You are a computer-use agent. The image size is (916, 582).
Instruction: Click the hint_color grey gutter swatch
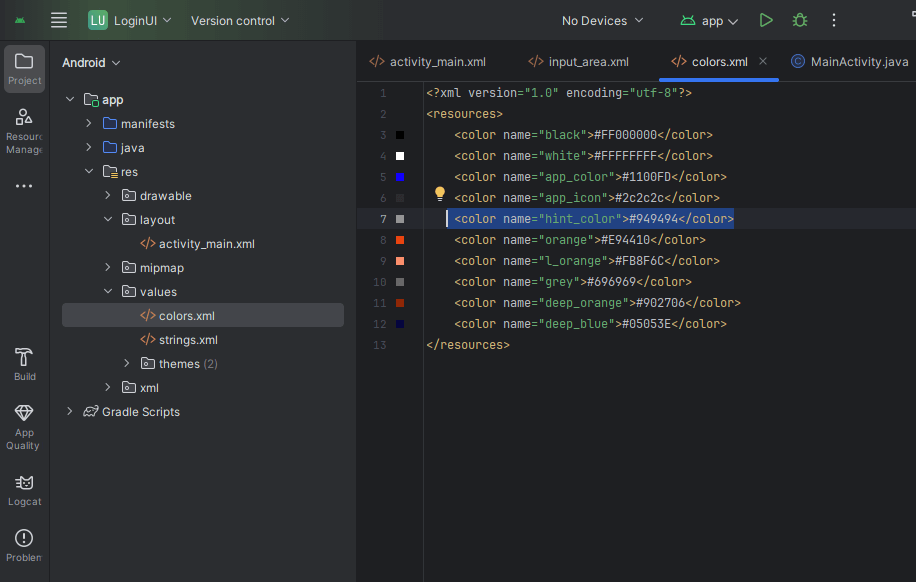pos(400,219)
